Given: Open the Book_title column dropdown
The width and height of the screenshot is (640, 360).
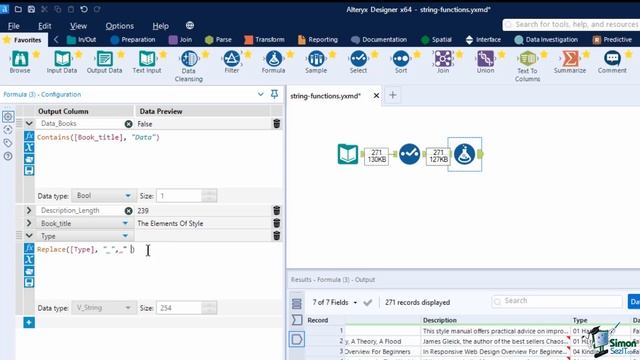Looking at the screenshot, I should pos(125,223).
